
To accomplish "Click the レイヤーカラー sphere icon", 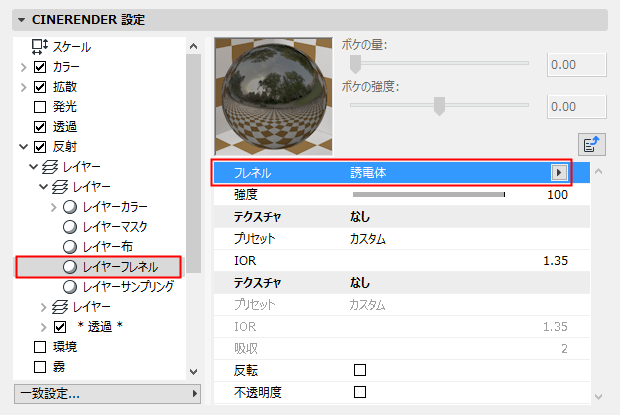I will (x=70, y=207).
